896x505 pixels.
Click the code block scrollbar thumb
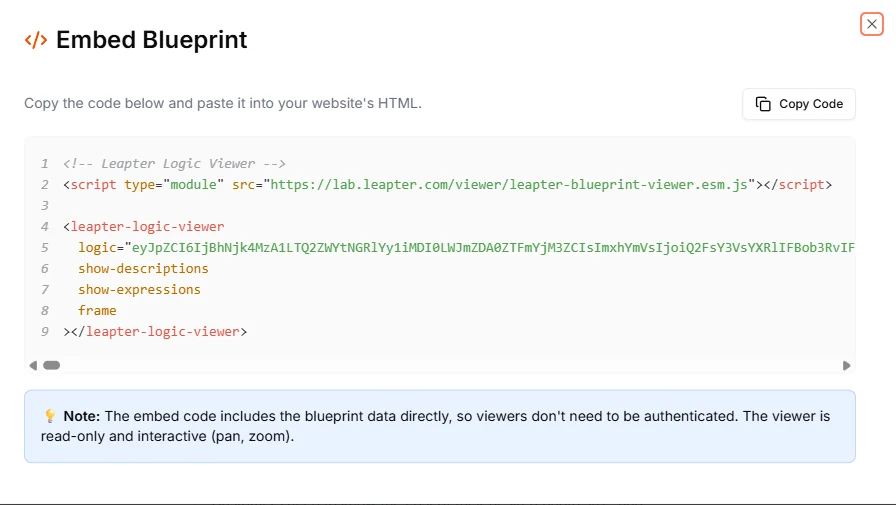pos(51,366)
